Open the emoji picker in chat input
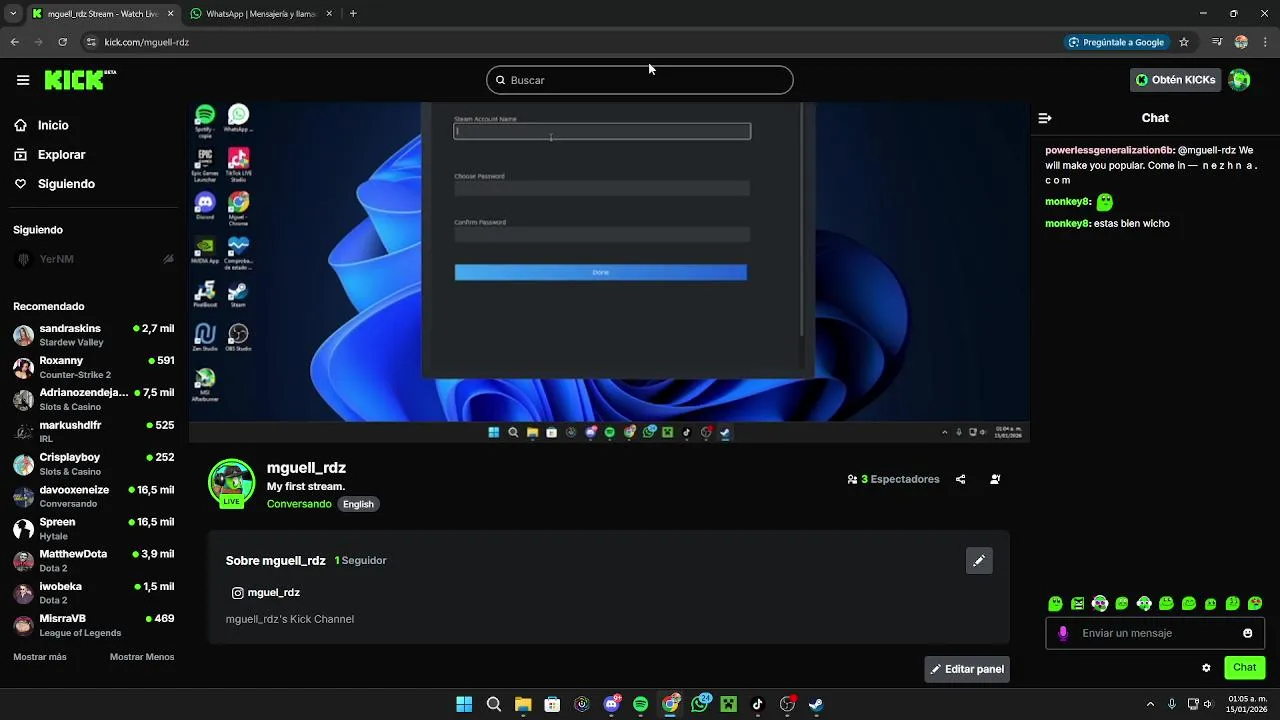The height and width of the screenshot is (720, 1280). point(1248,633)
